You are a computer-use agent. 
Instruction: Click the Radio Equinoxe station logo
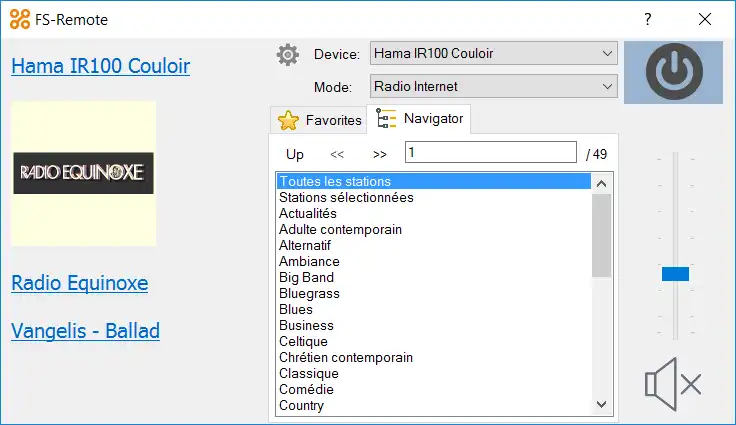pos(84,173)
